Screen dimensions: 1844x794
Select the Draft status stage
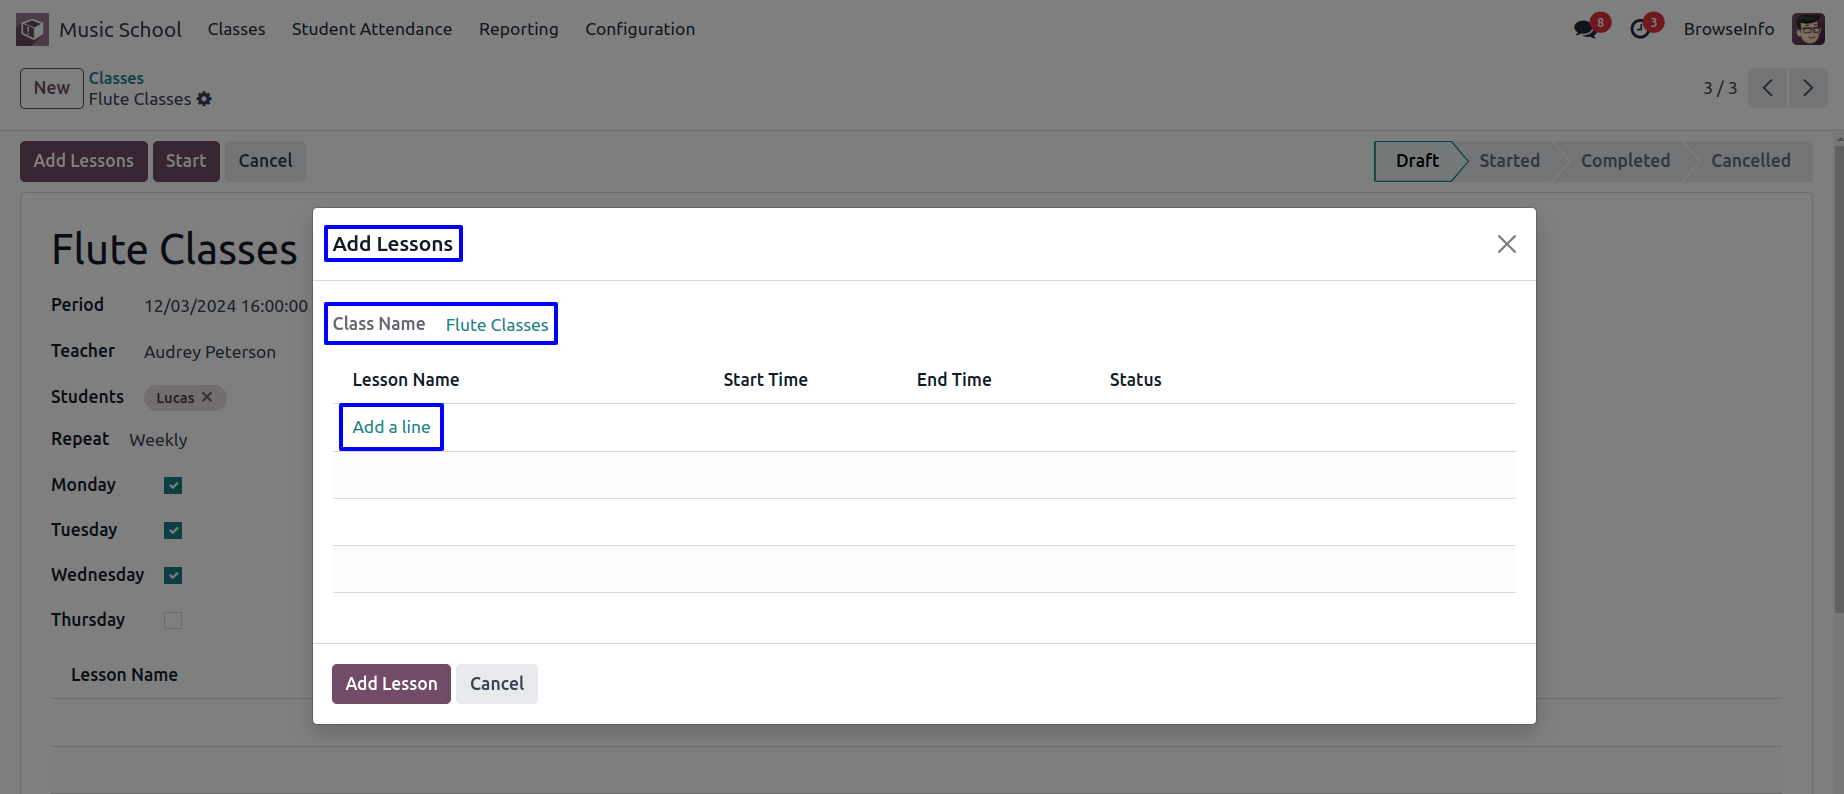pos(1417,161)
